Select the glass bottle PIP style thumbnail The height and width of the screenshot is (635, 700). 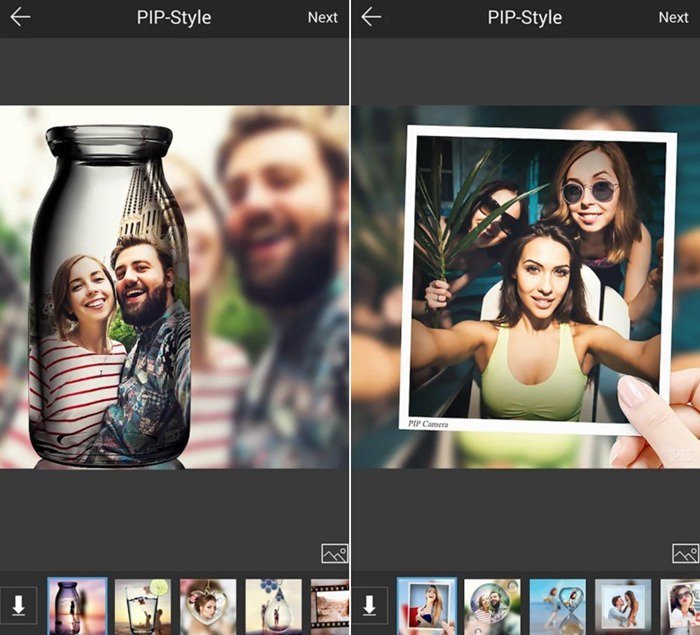77,606
